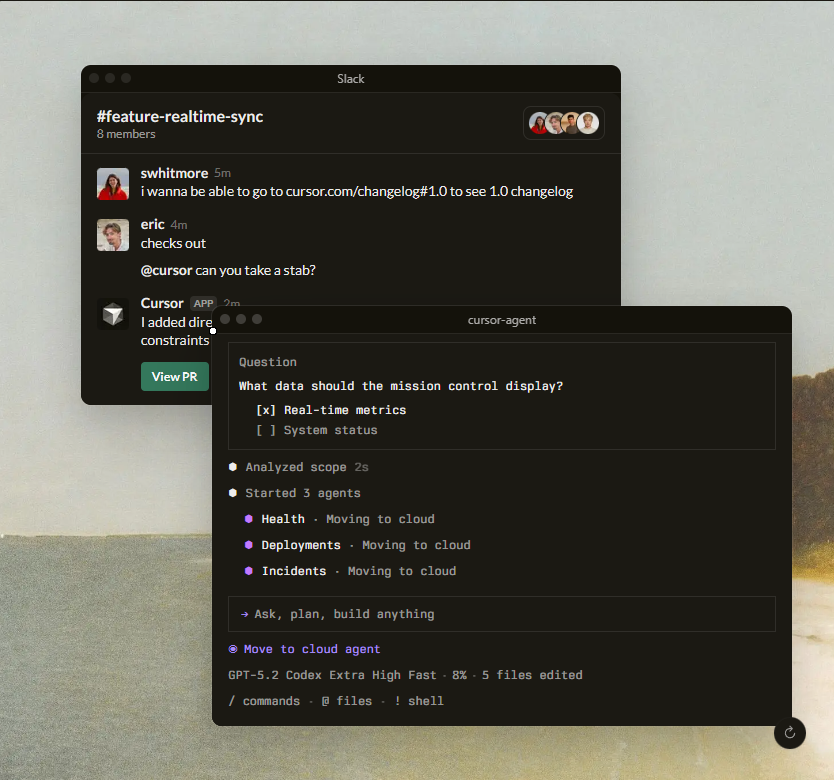Click the ! shell hint
Image resolution: width=834 pixels, height=780 pixels.
(x=419, y=701)
